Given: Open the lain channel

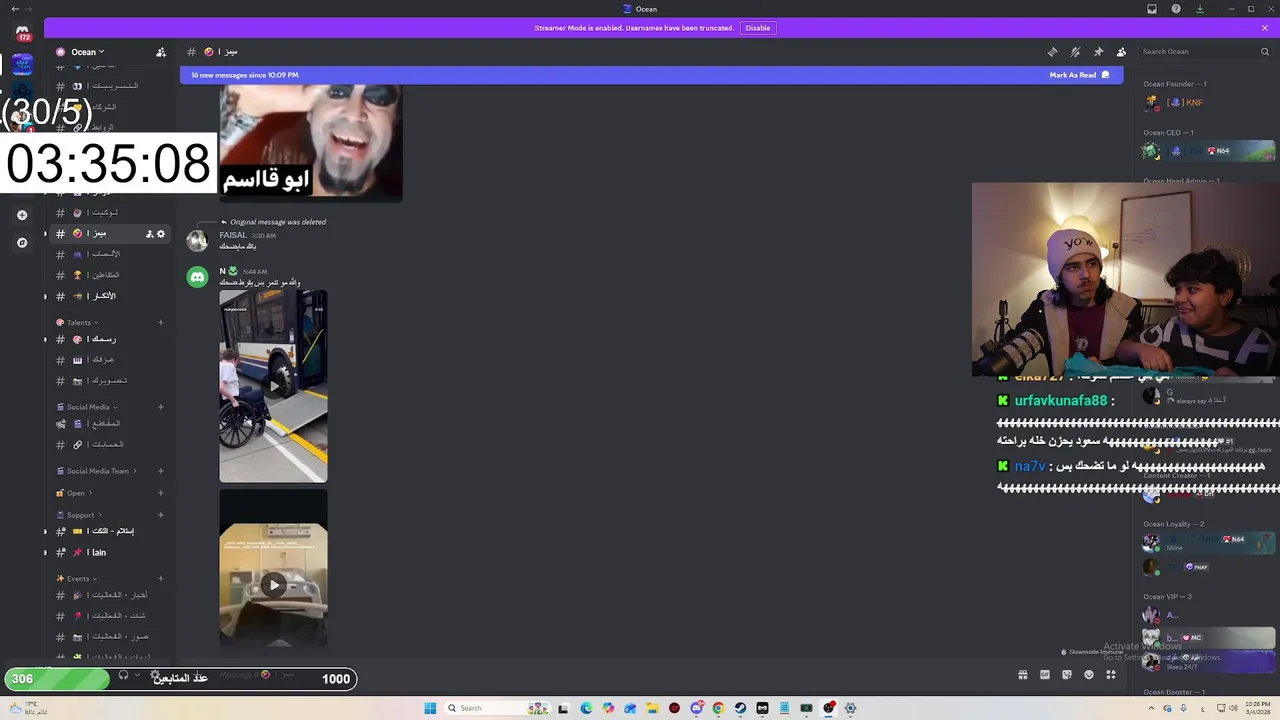Looking at the screenshot, I should click(x=110, y=552).
